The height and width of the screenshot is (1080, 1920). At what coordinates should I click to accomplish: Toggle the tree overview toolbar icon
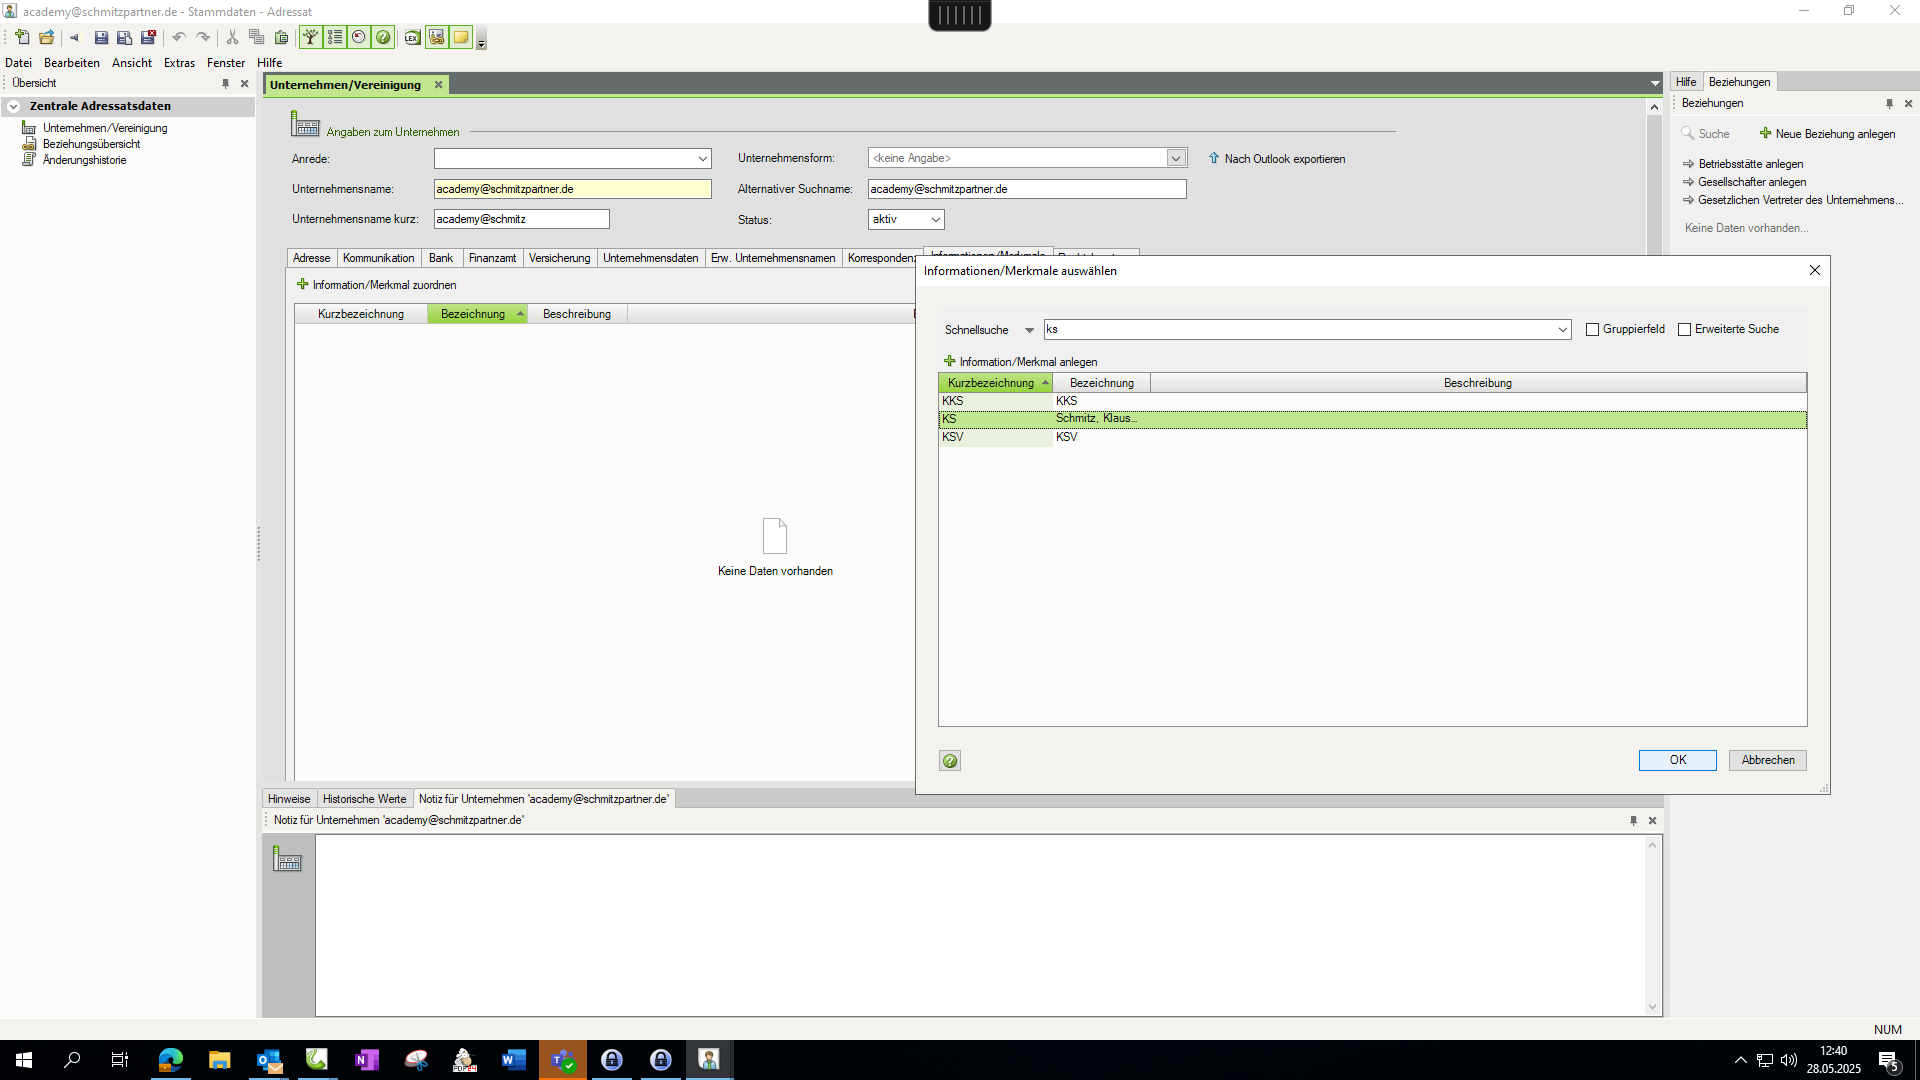[311, 38]
